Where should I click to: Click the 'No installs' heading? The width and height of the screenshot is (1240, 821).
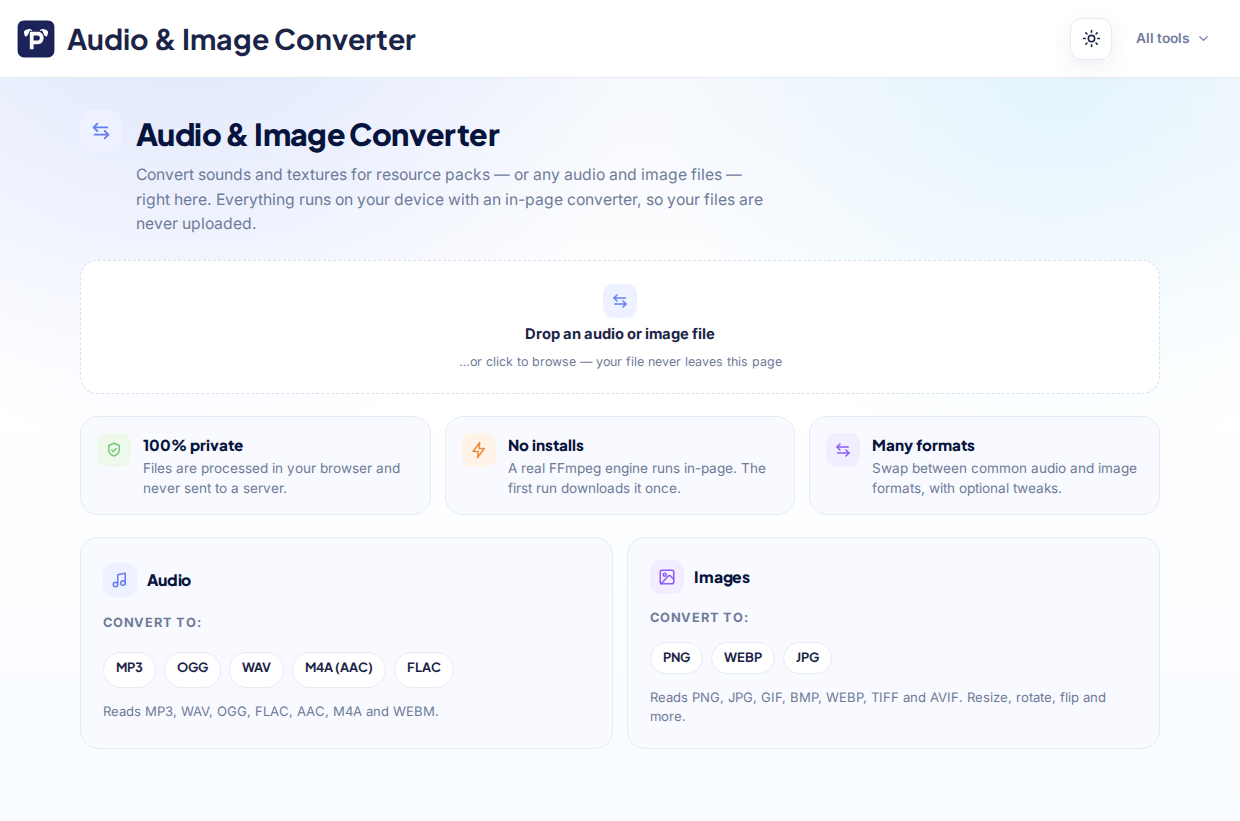click(x=546, y=446)
